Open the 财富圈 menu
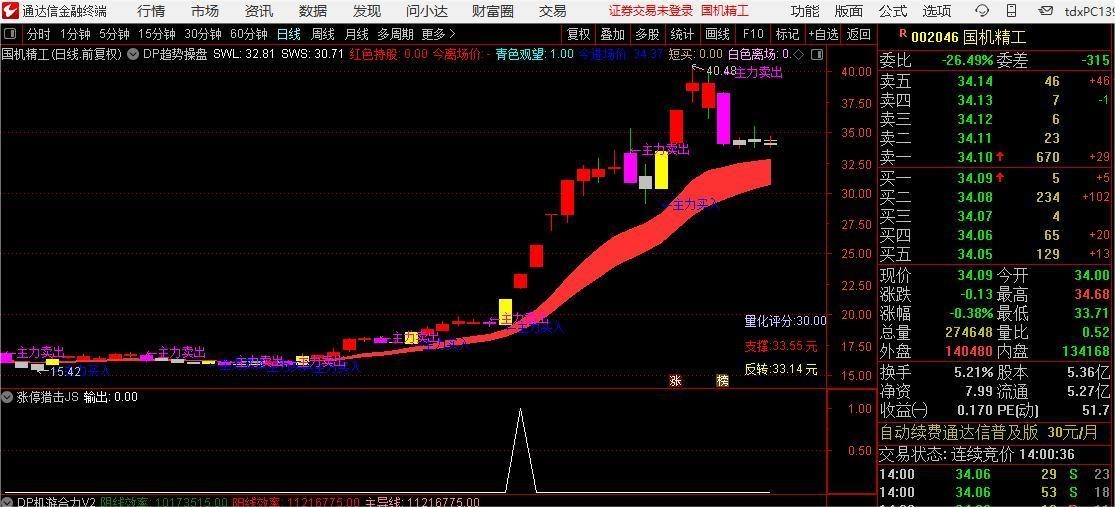This screenshot has height=507, width=1115. 493,11
